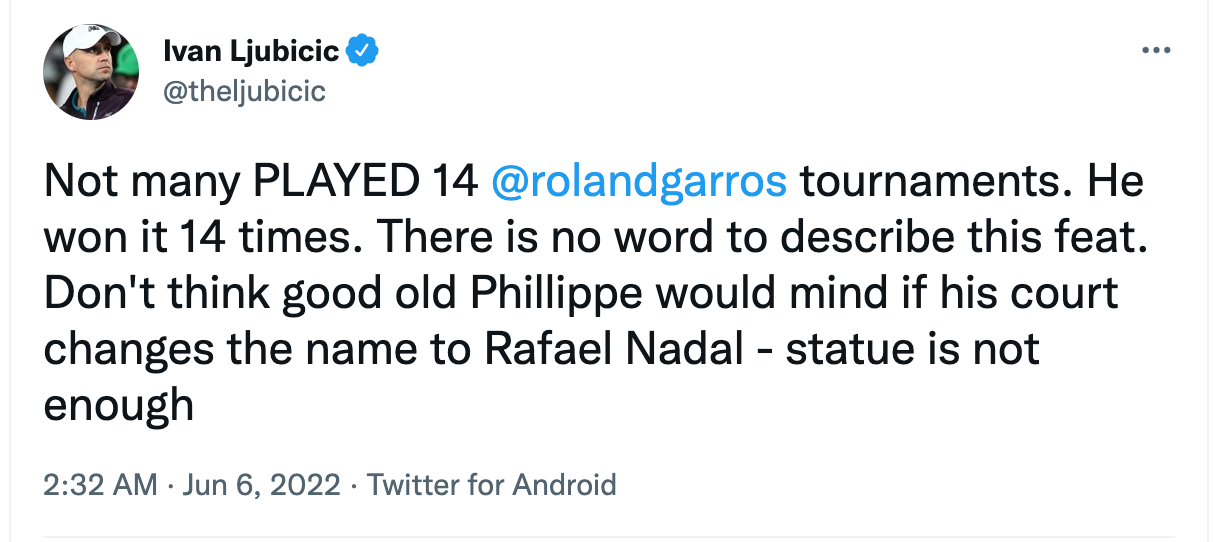Visit the @rolandgarros mention

coord(640,183)
